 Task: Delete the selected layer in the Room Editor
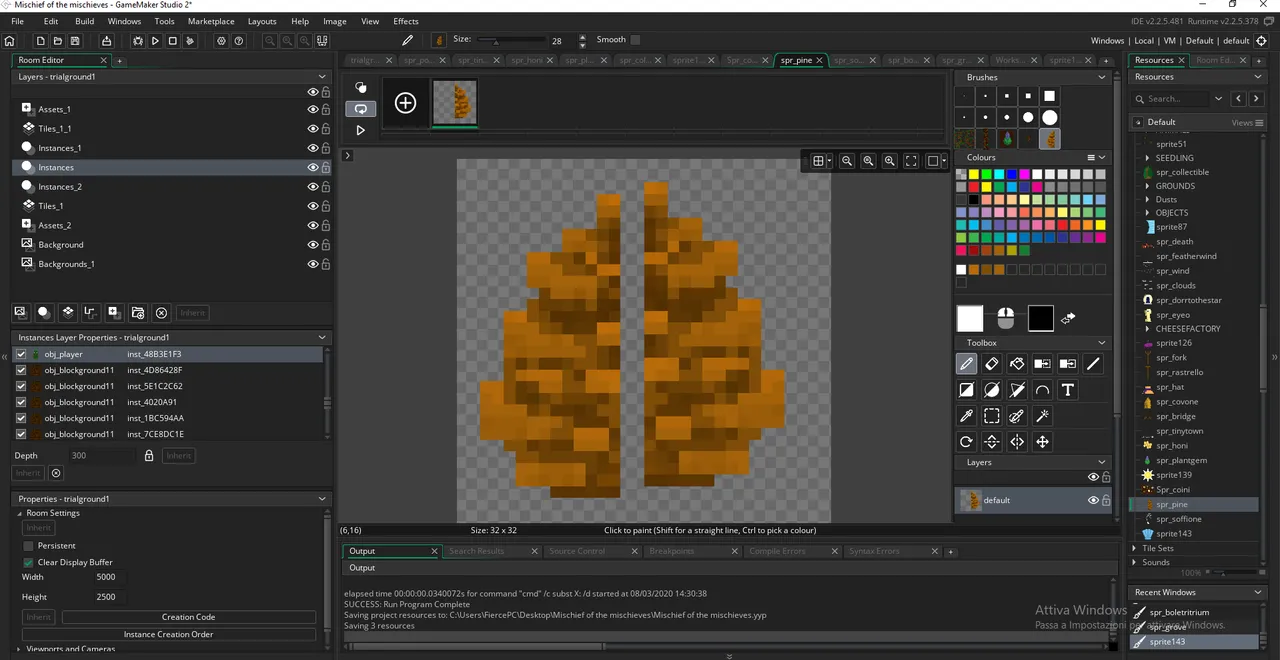[161, 313]
